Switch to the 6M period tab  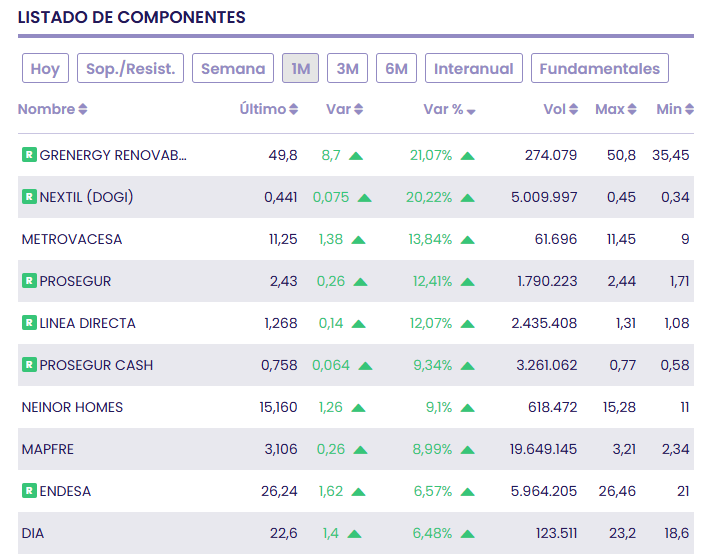(397, 68)
